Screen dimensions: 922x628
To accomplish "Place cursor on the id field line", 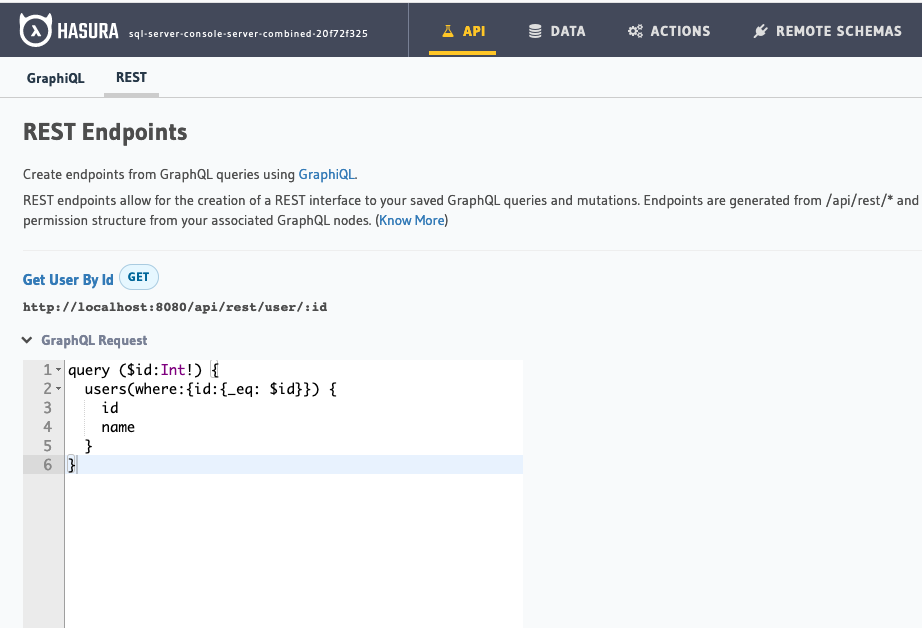I will pyautogui.click(x=111, y=407).
